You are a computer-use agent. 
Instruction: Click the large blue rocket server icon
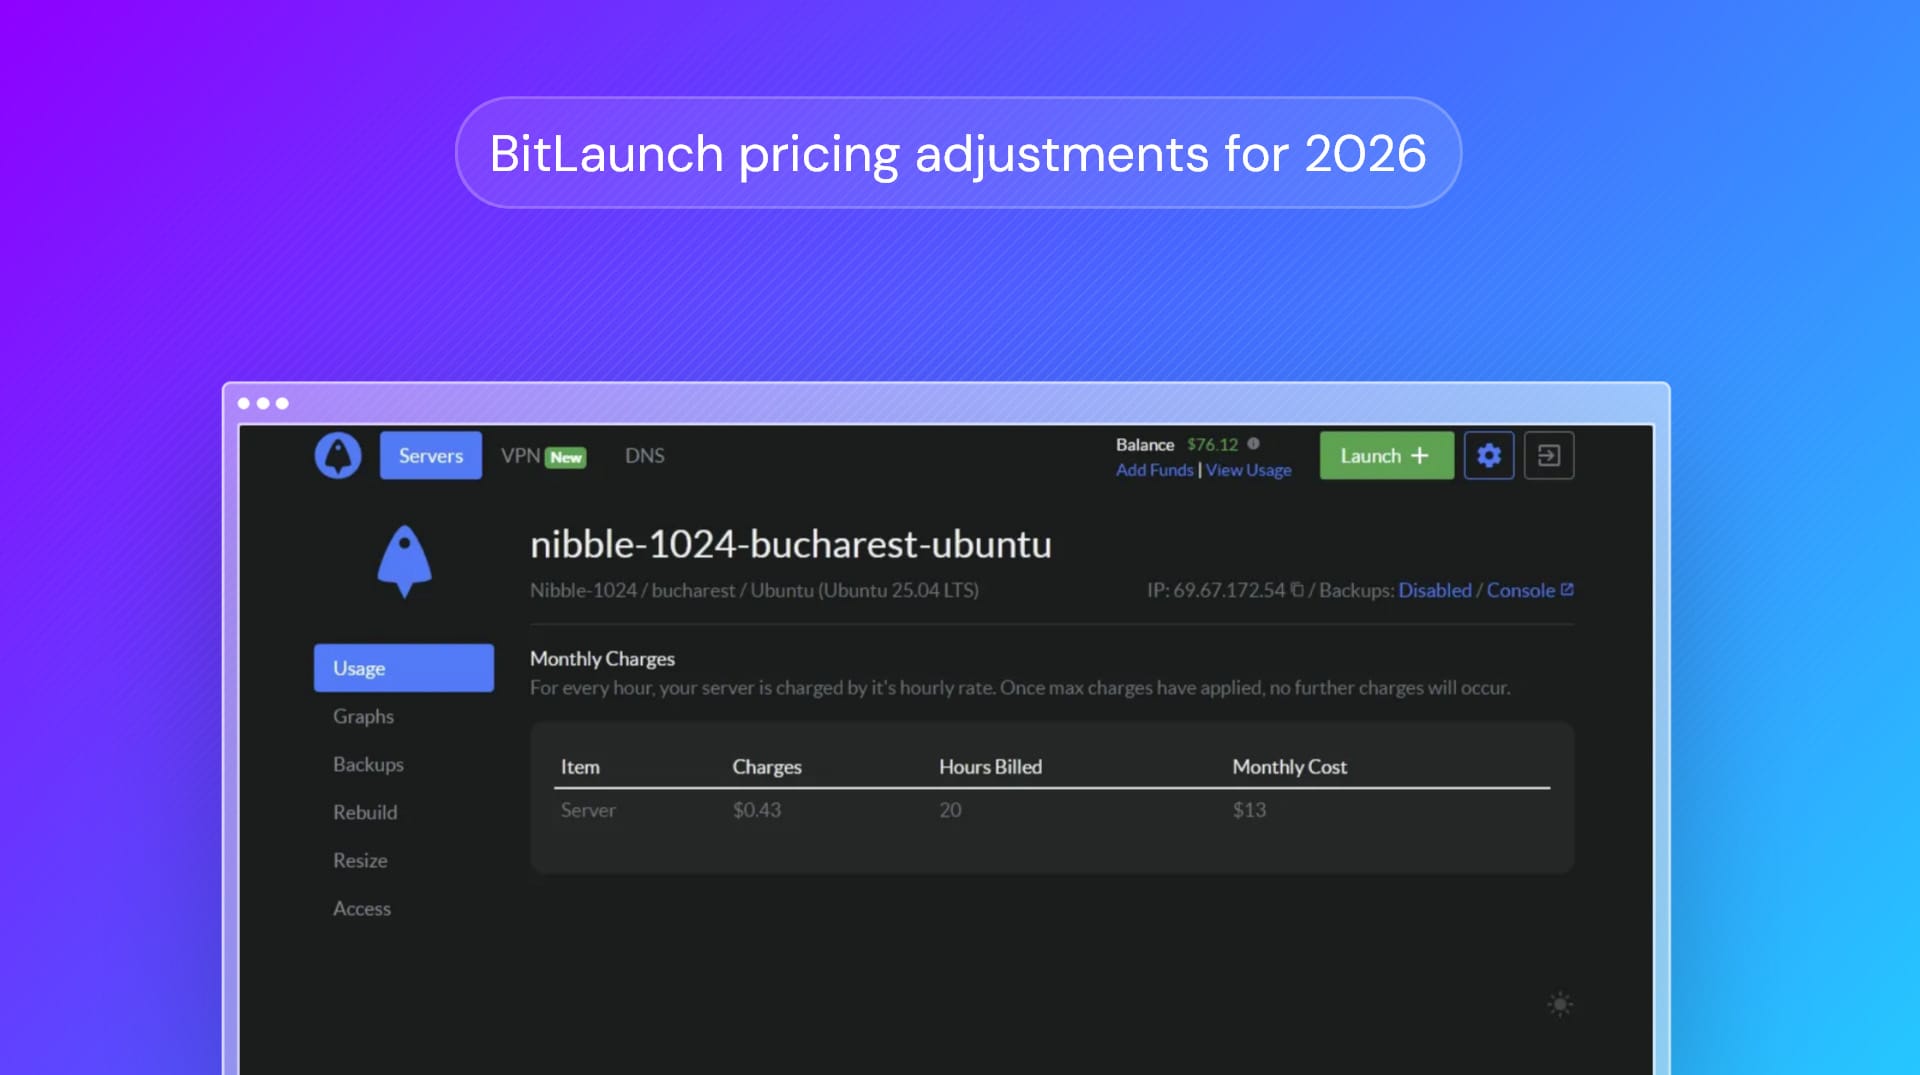pos(404,561)
